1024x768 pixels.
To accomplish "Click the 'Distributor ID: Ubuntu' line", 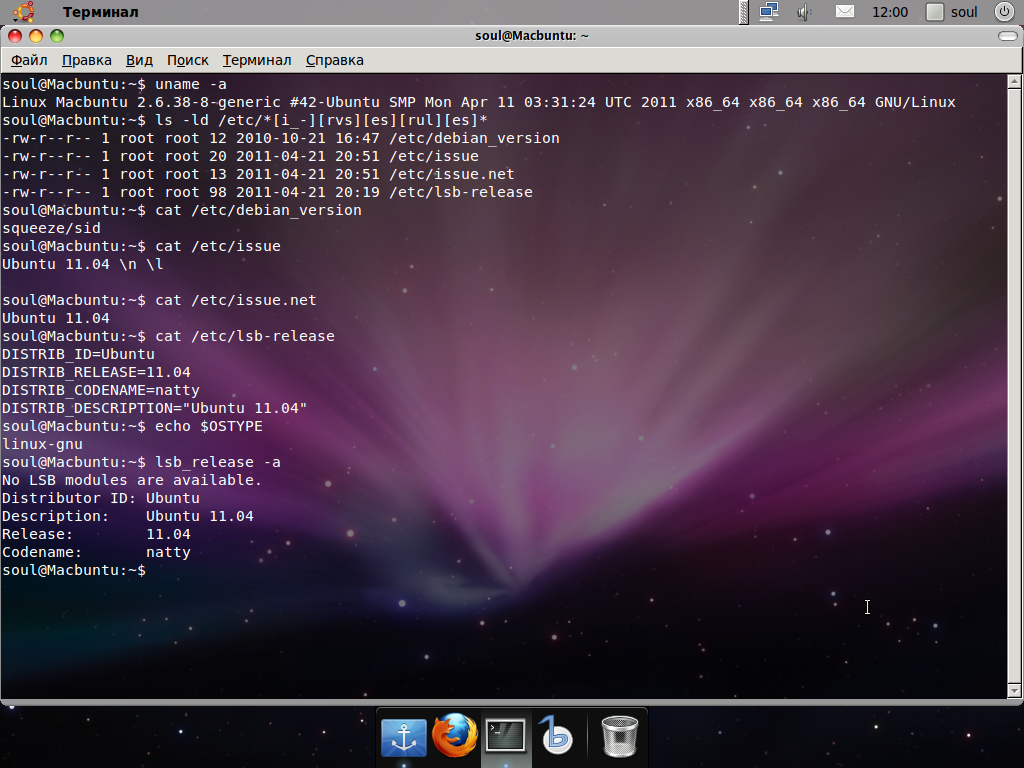I will tap(101, 498).
